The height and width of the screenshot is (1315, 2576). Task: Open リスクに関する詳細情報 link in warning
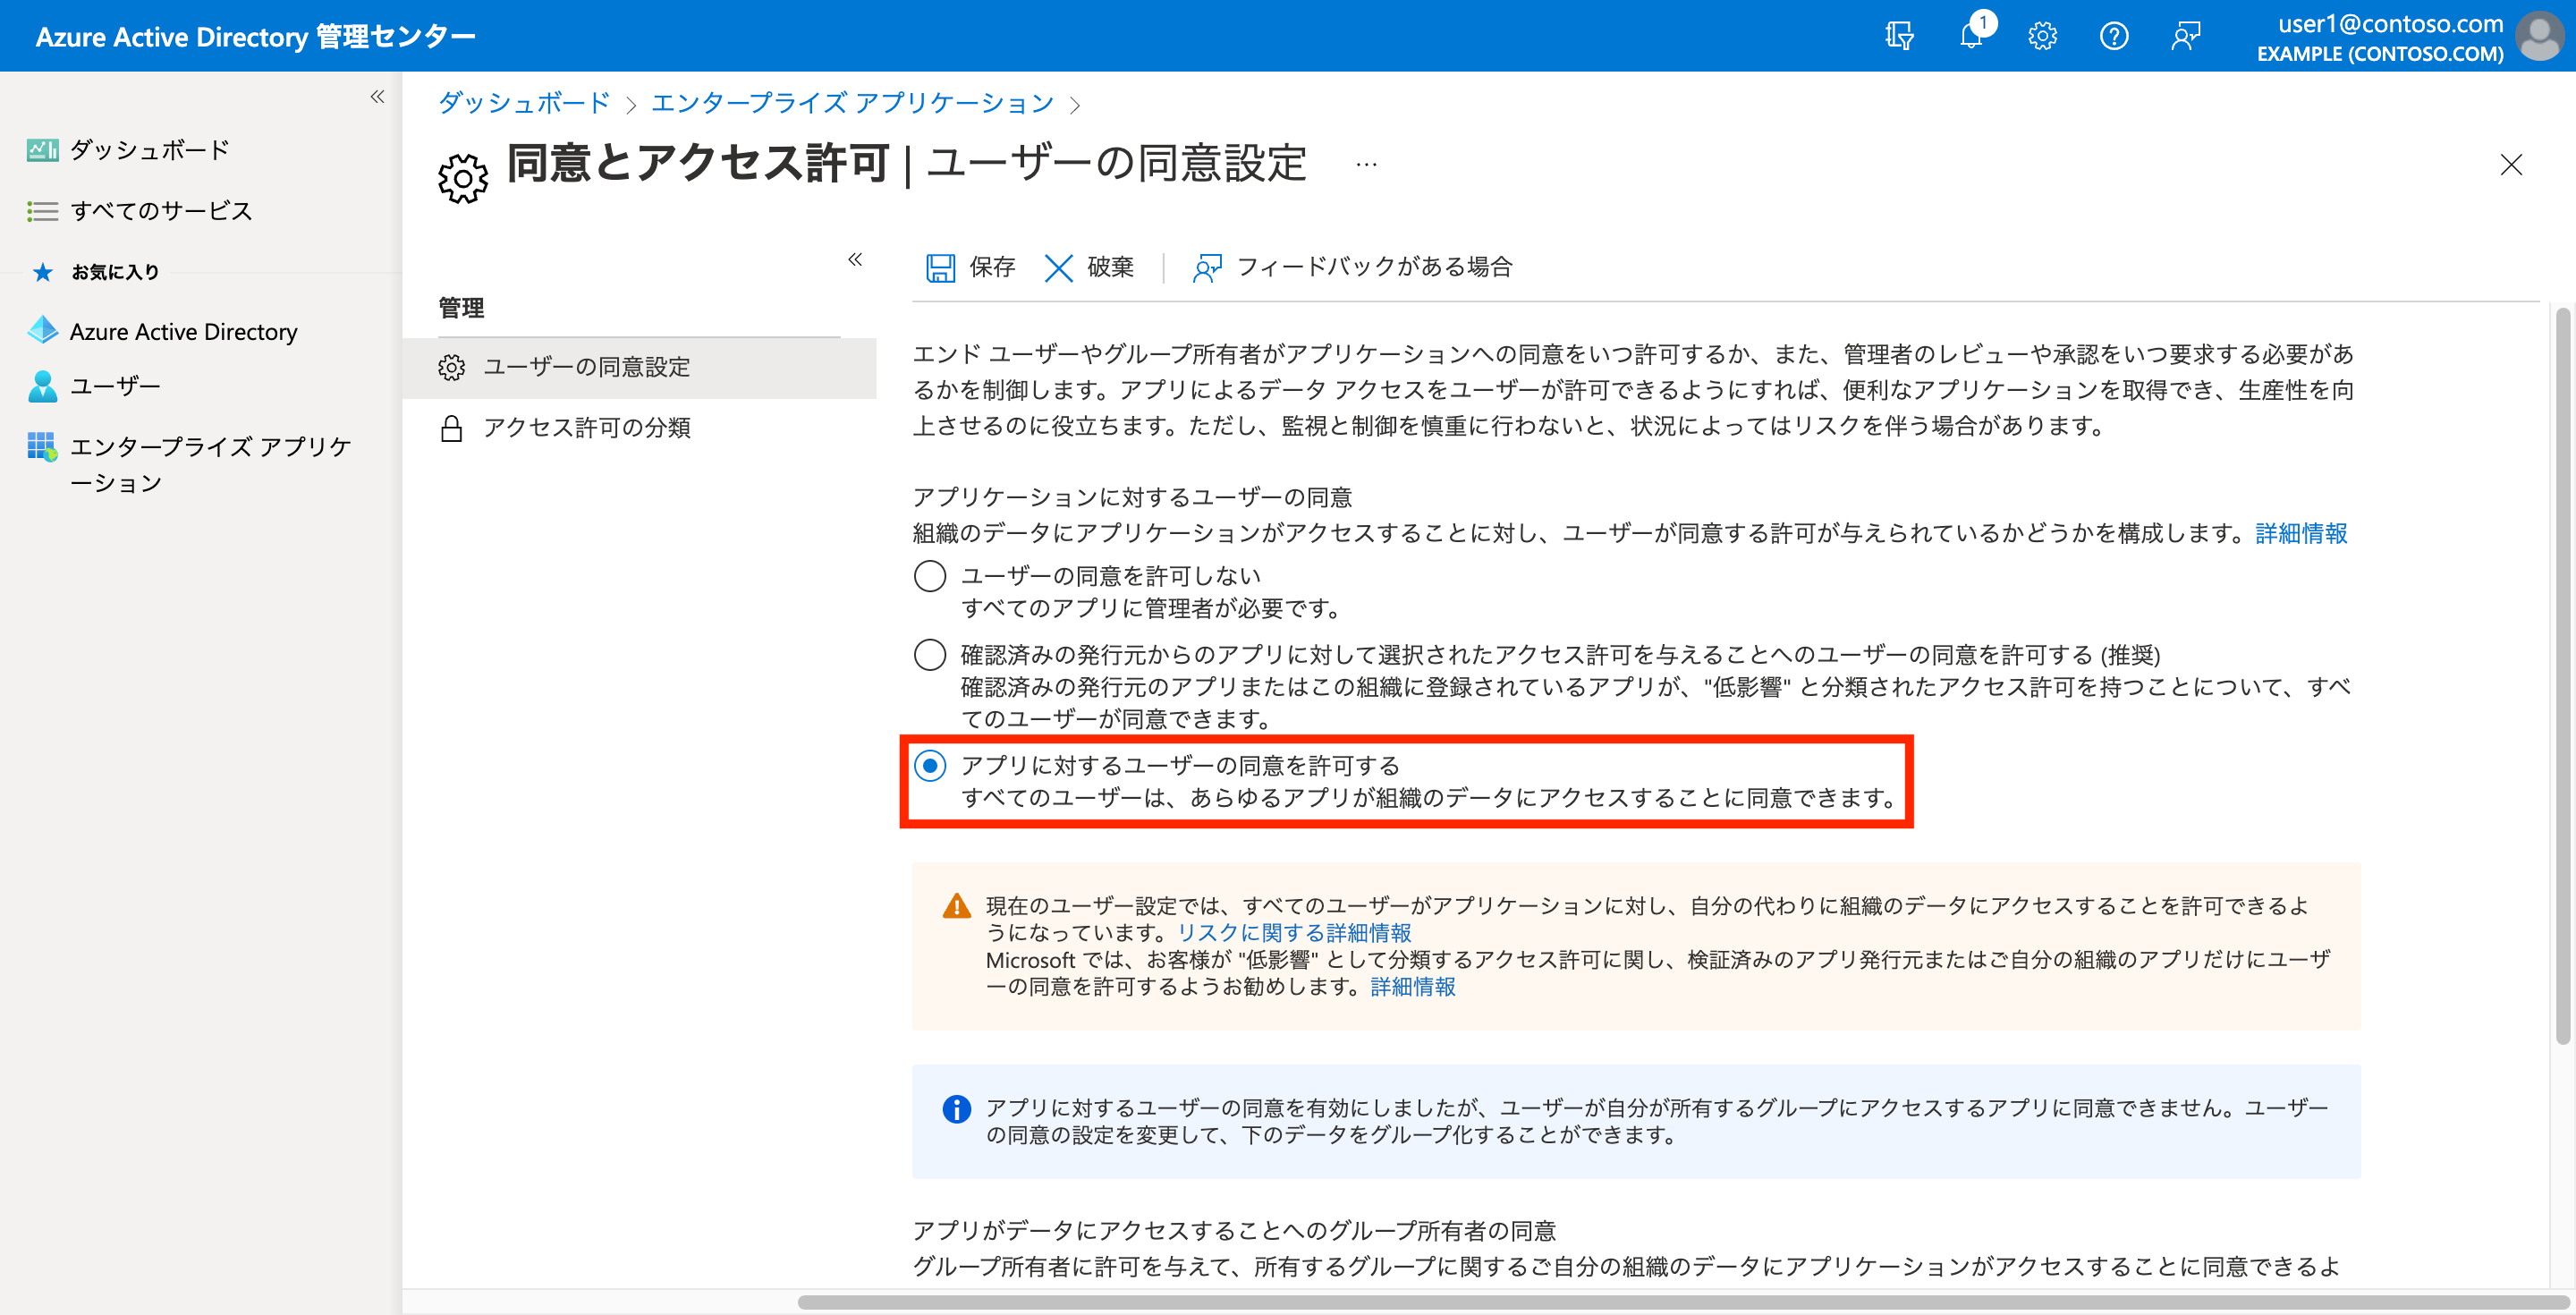coord(1294,933)
